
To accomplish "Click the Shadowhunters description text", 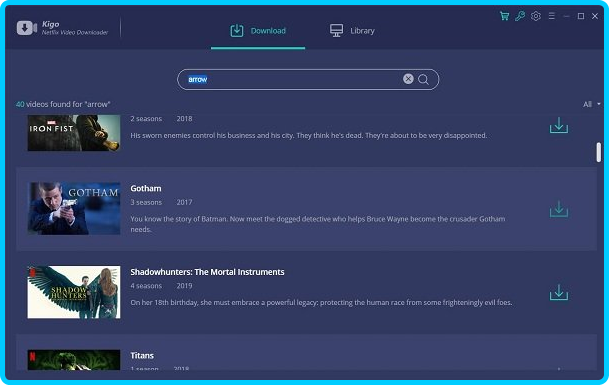I will (321, 303).
